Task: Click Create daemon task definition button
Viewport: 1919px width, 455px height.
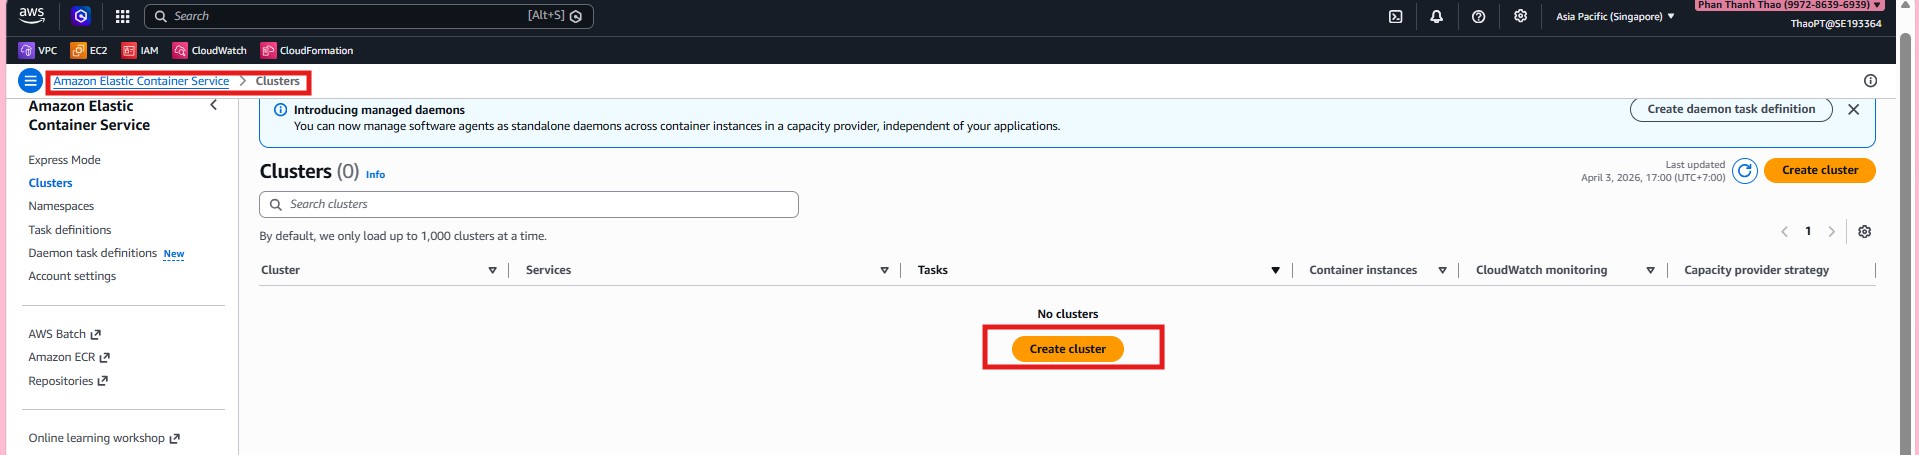Action: pyautogui.click(x=1730, y=110)
